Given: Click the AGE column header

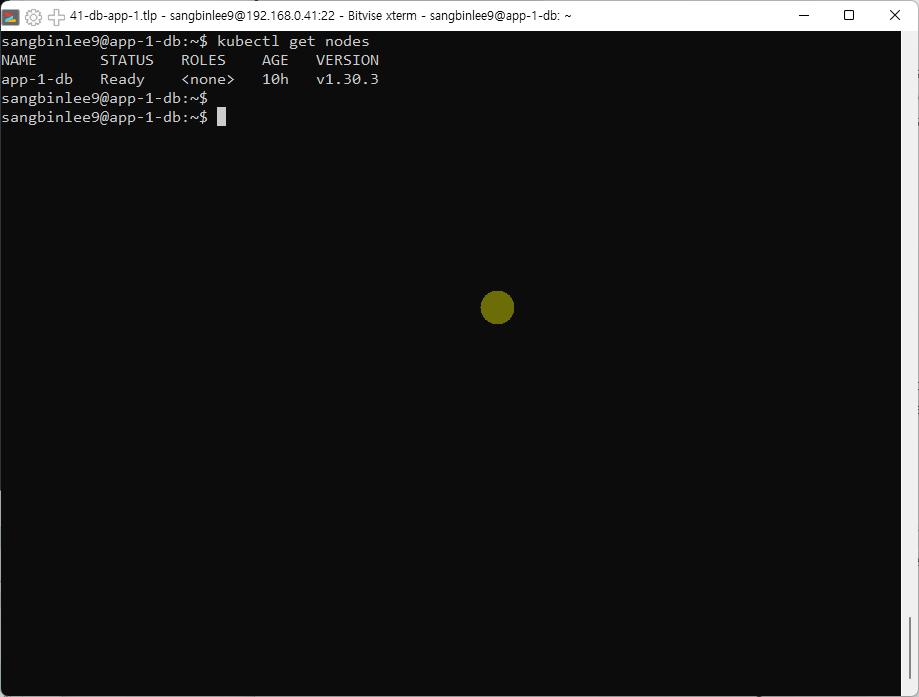Looking at the screenshot, I should pos(275,60).
